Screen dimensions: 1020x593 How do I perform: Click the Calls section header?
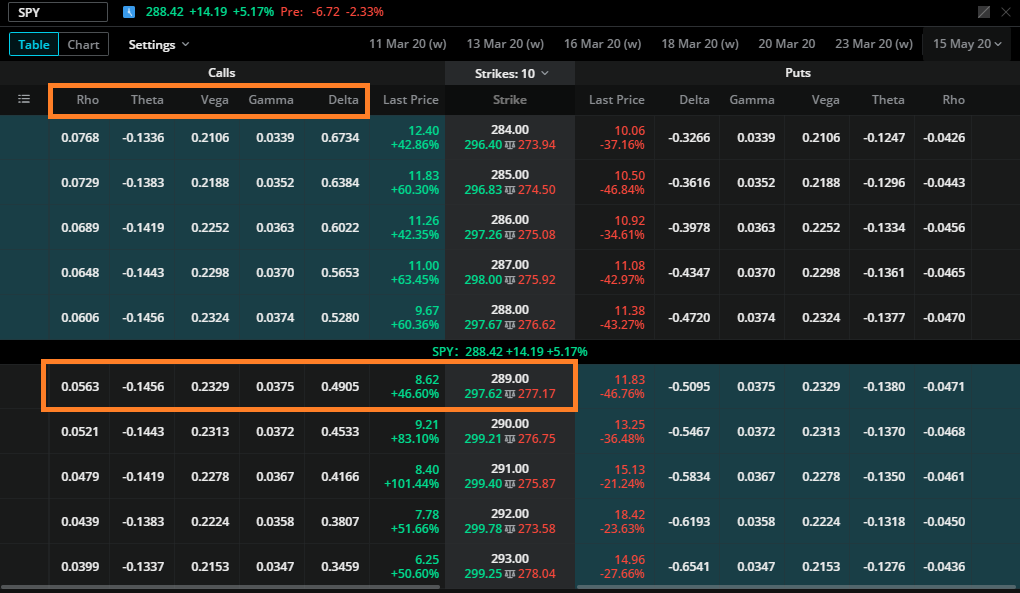[222, 73]
